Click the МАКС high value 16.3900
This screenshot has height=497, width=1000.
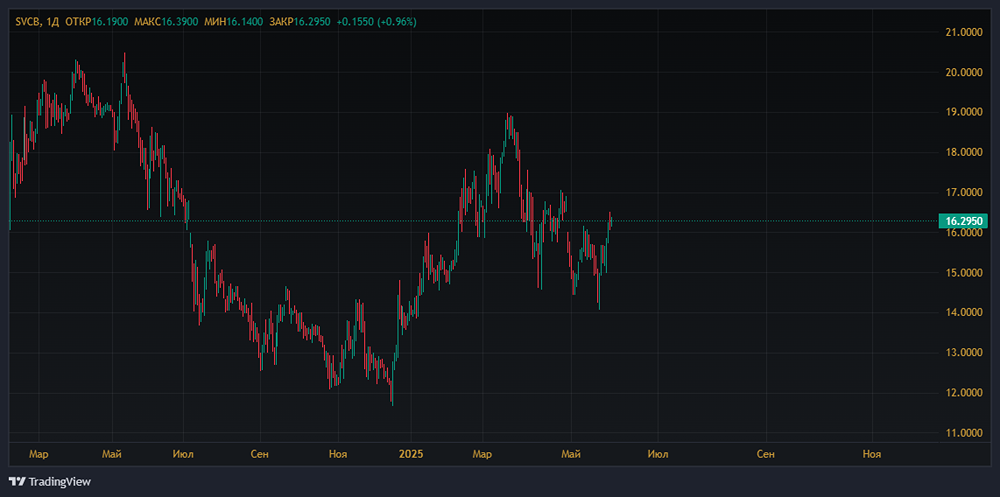pos(179,22)
